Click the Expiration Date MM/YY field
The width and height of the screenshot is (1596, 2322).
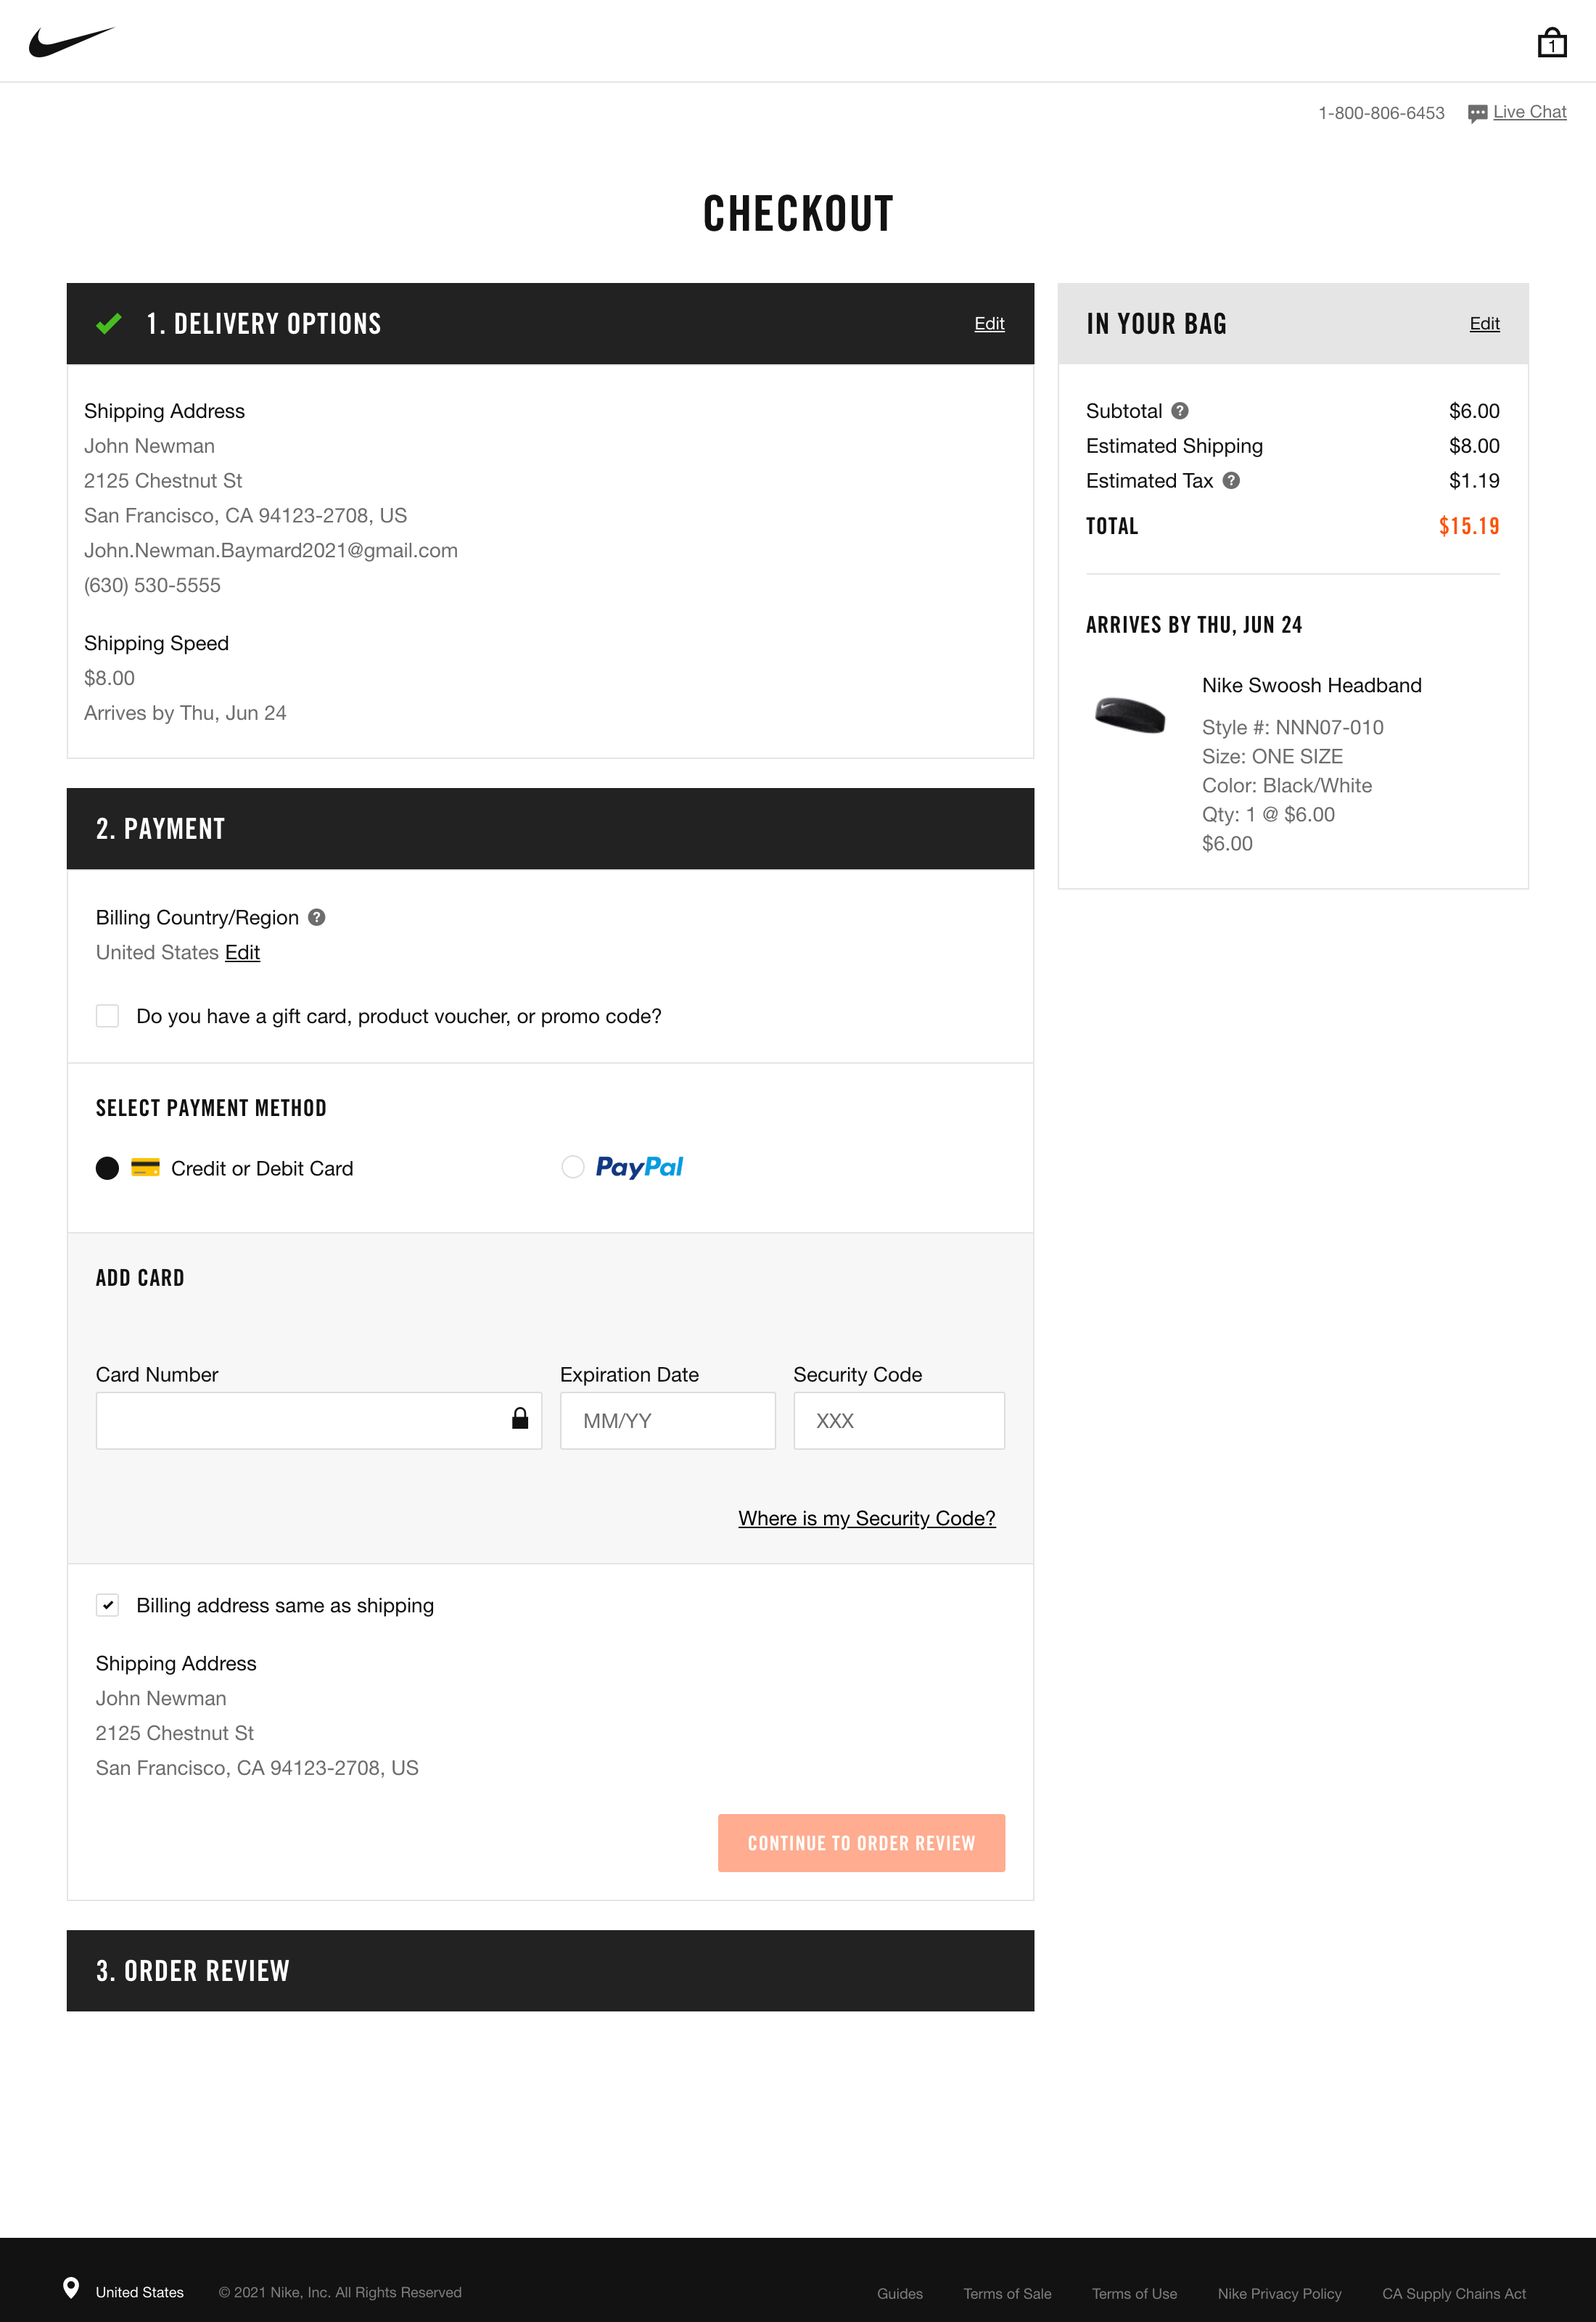(x=667, y=1420)
